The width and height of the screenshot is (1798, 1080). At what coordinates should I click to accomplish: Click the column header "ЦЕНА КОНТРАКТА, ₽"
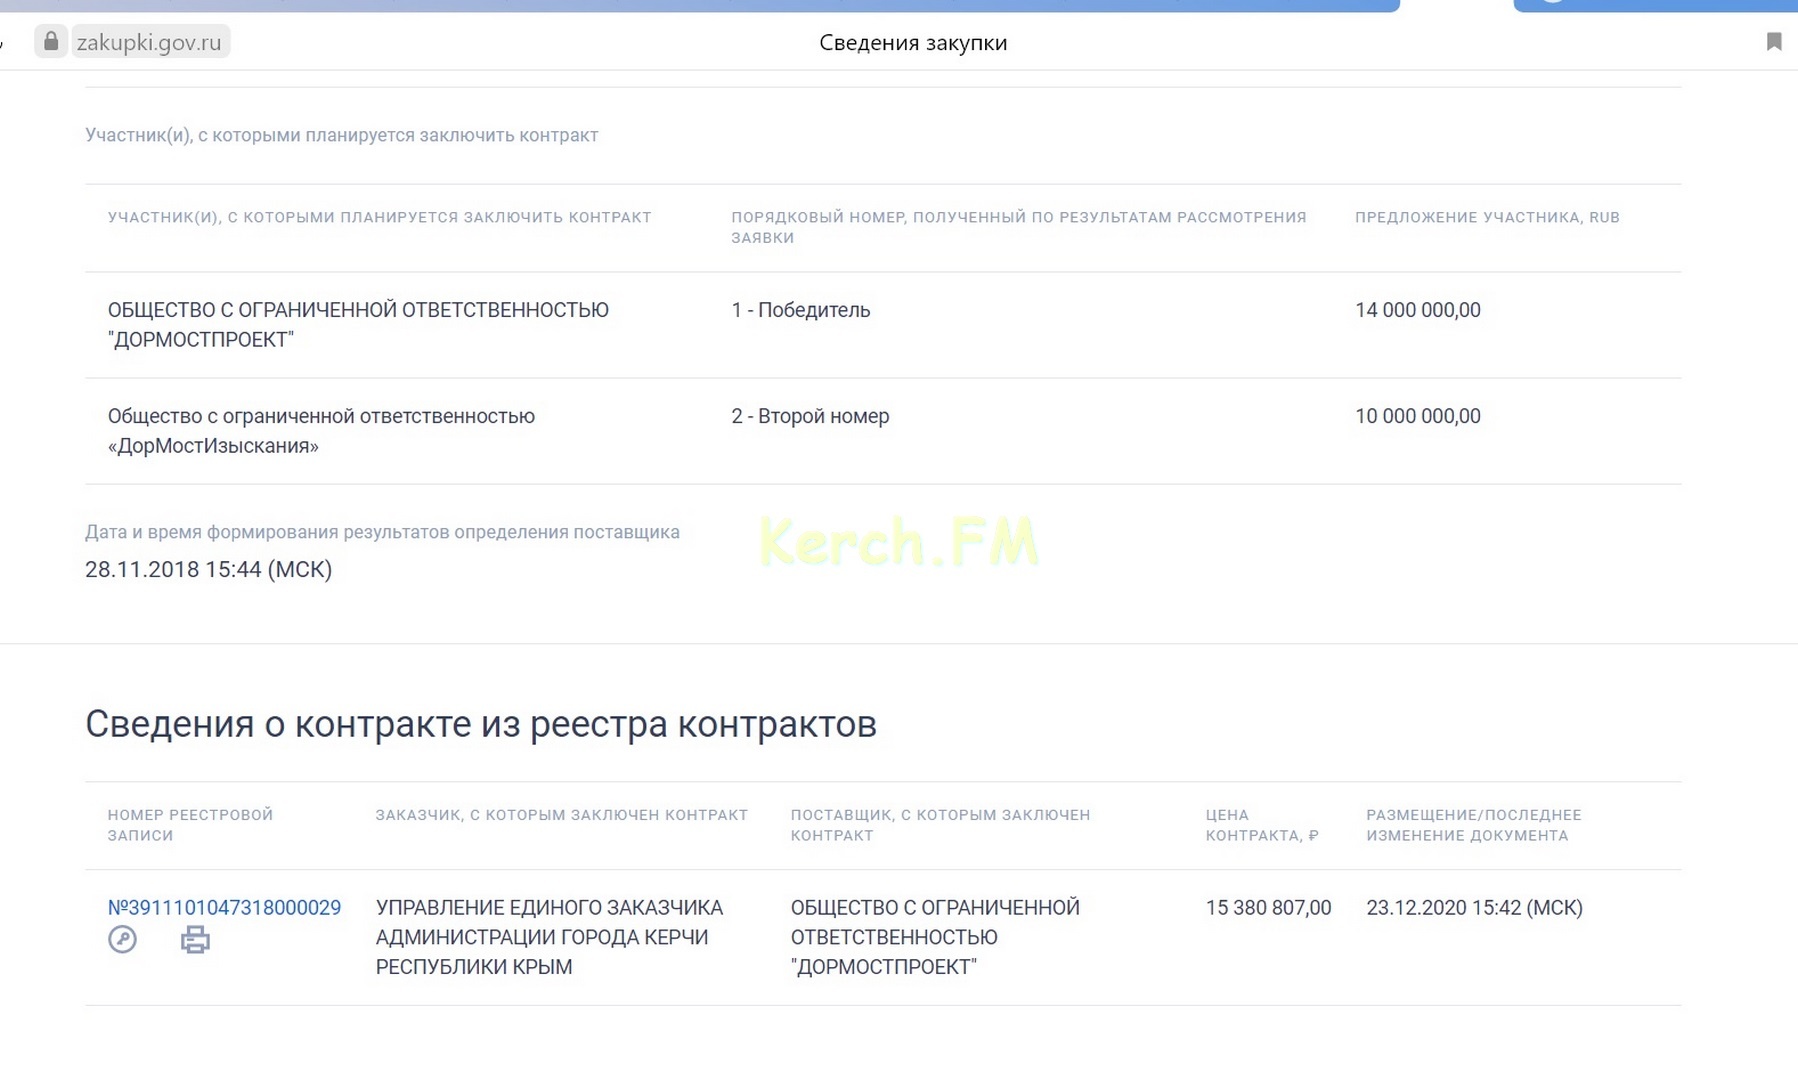tap(1262, 825)
